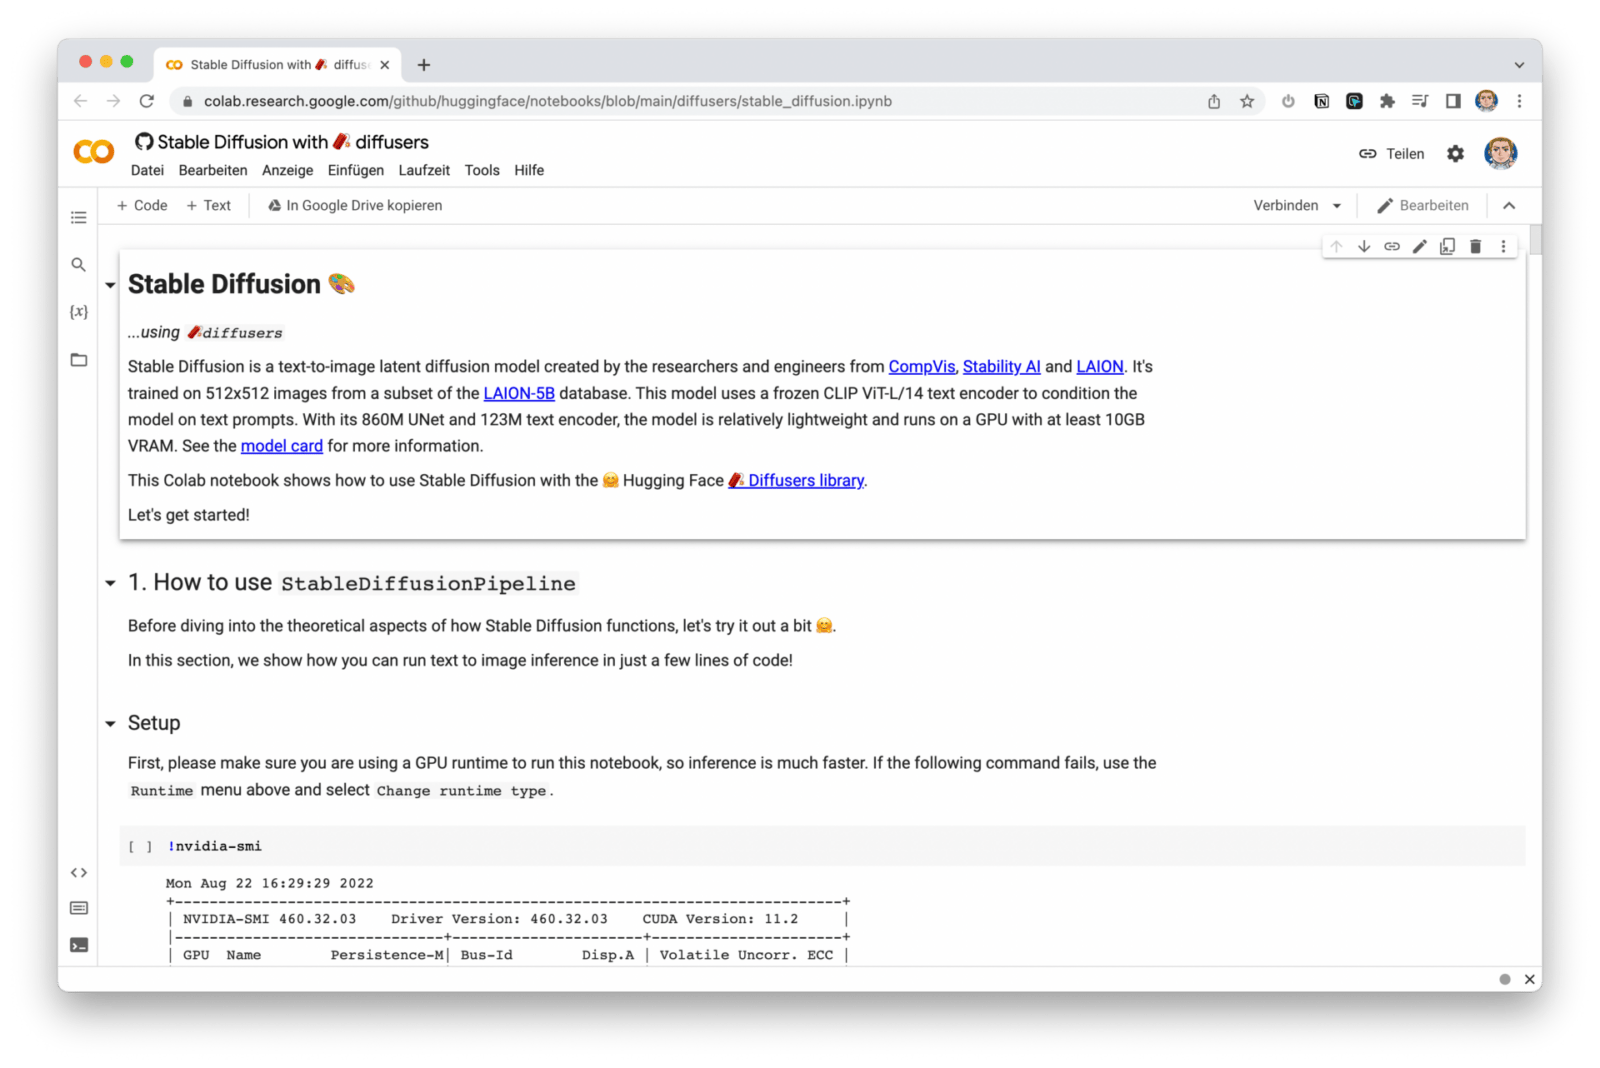Open the Hilfe menu
The height and width of the screenshot is (1068, 1600).
coord(529,171)
